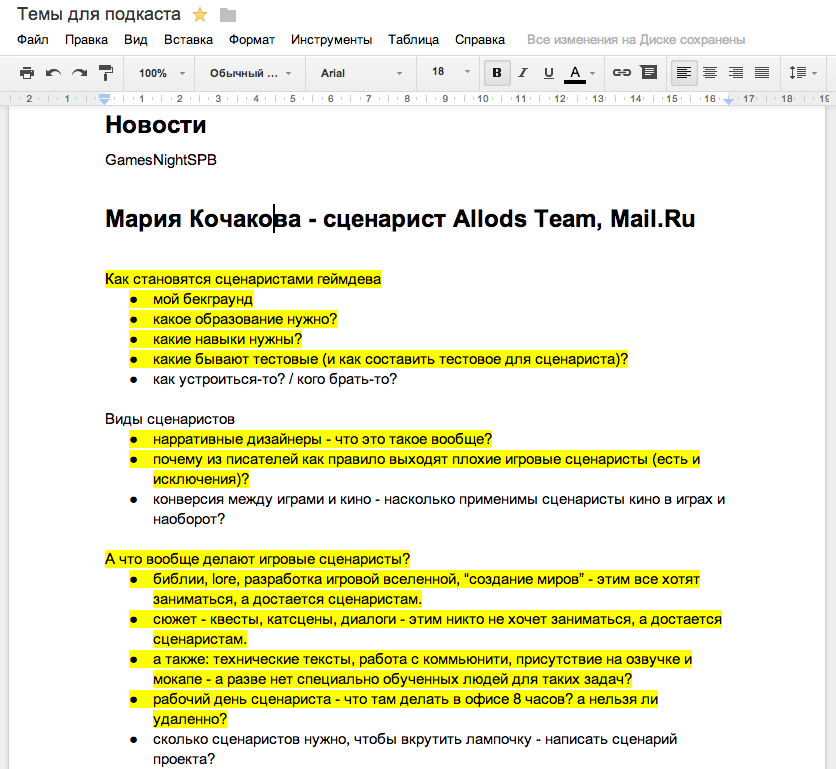Viewport: 836px width, 769px height.
Task: Click the text GamesNightSPB
Action: pos(160,160)
